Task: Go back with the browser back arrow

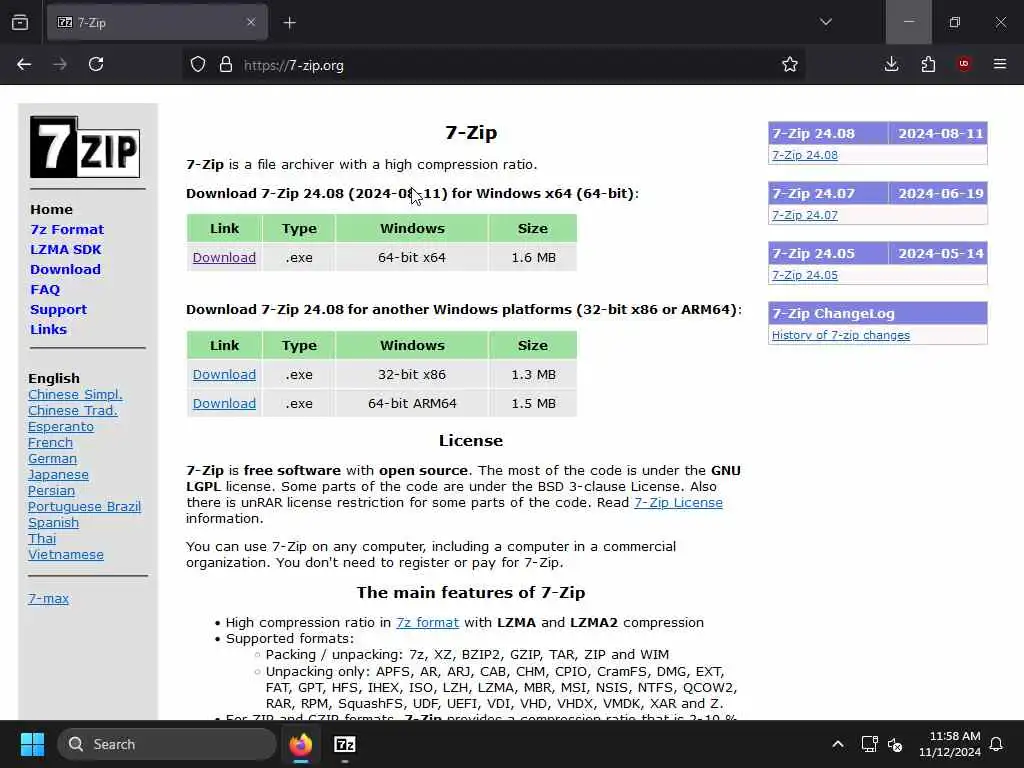Action: (24, 64)
